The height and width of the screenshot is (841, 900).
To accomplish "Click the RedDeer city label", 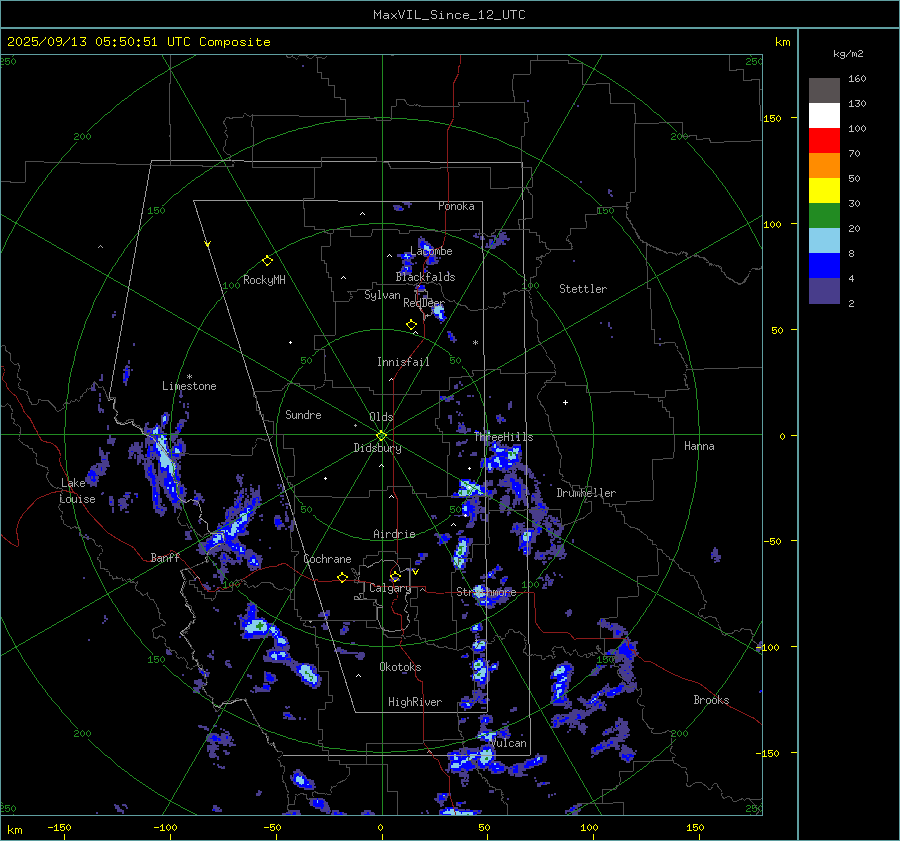I will point(424,303).
